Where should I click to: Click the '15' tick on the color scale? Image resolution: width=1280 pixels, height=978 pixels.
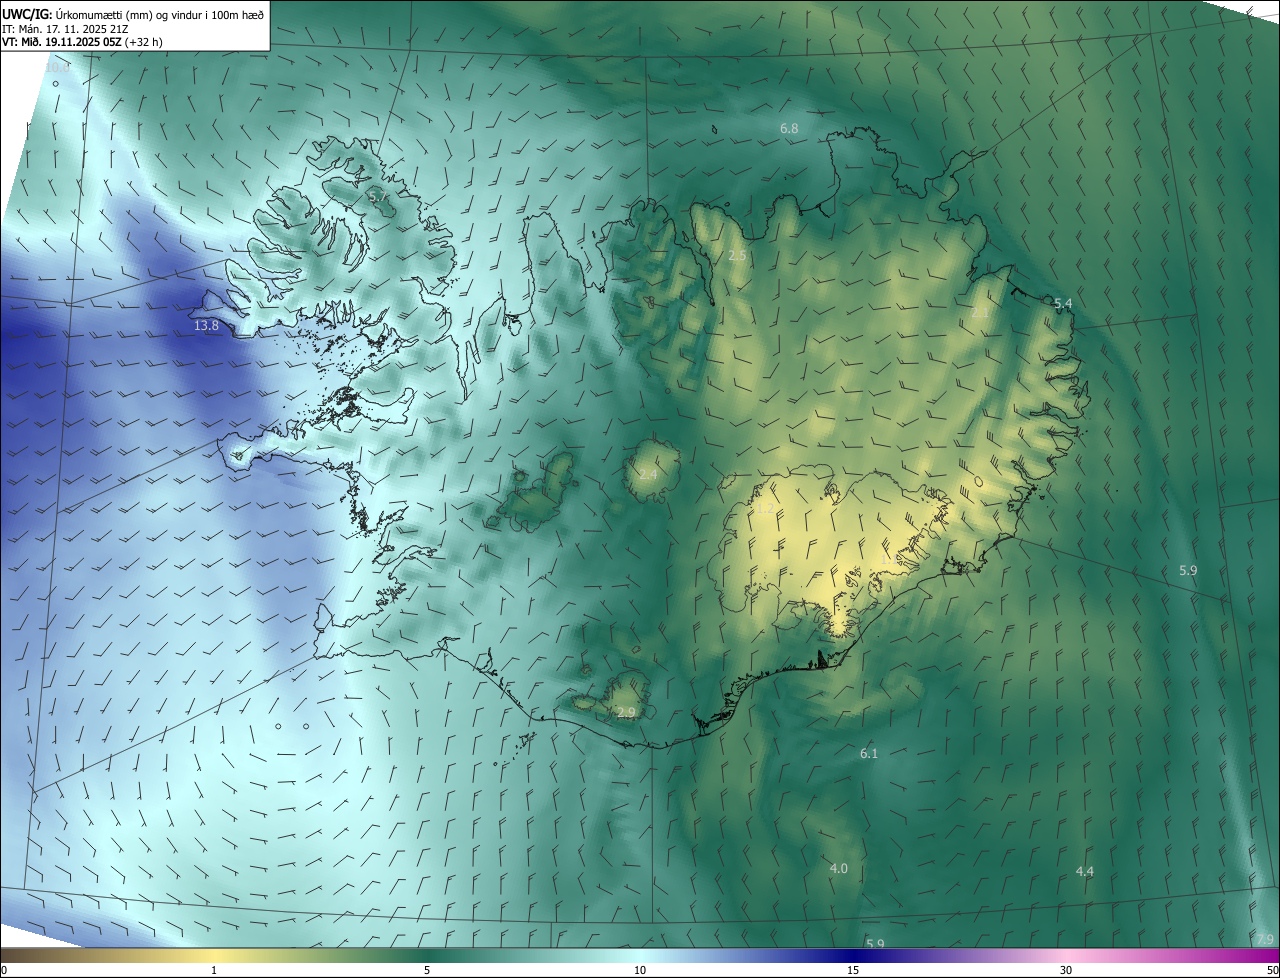(x=853, y=970)
